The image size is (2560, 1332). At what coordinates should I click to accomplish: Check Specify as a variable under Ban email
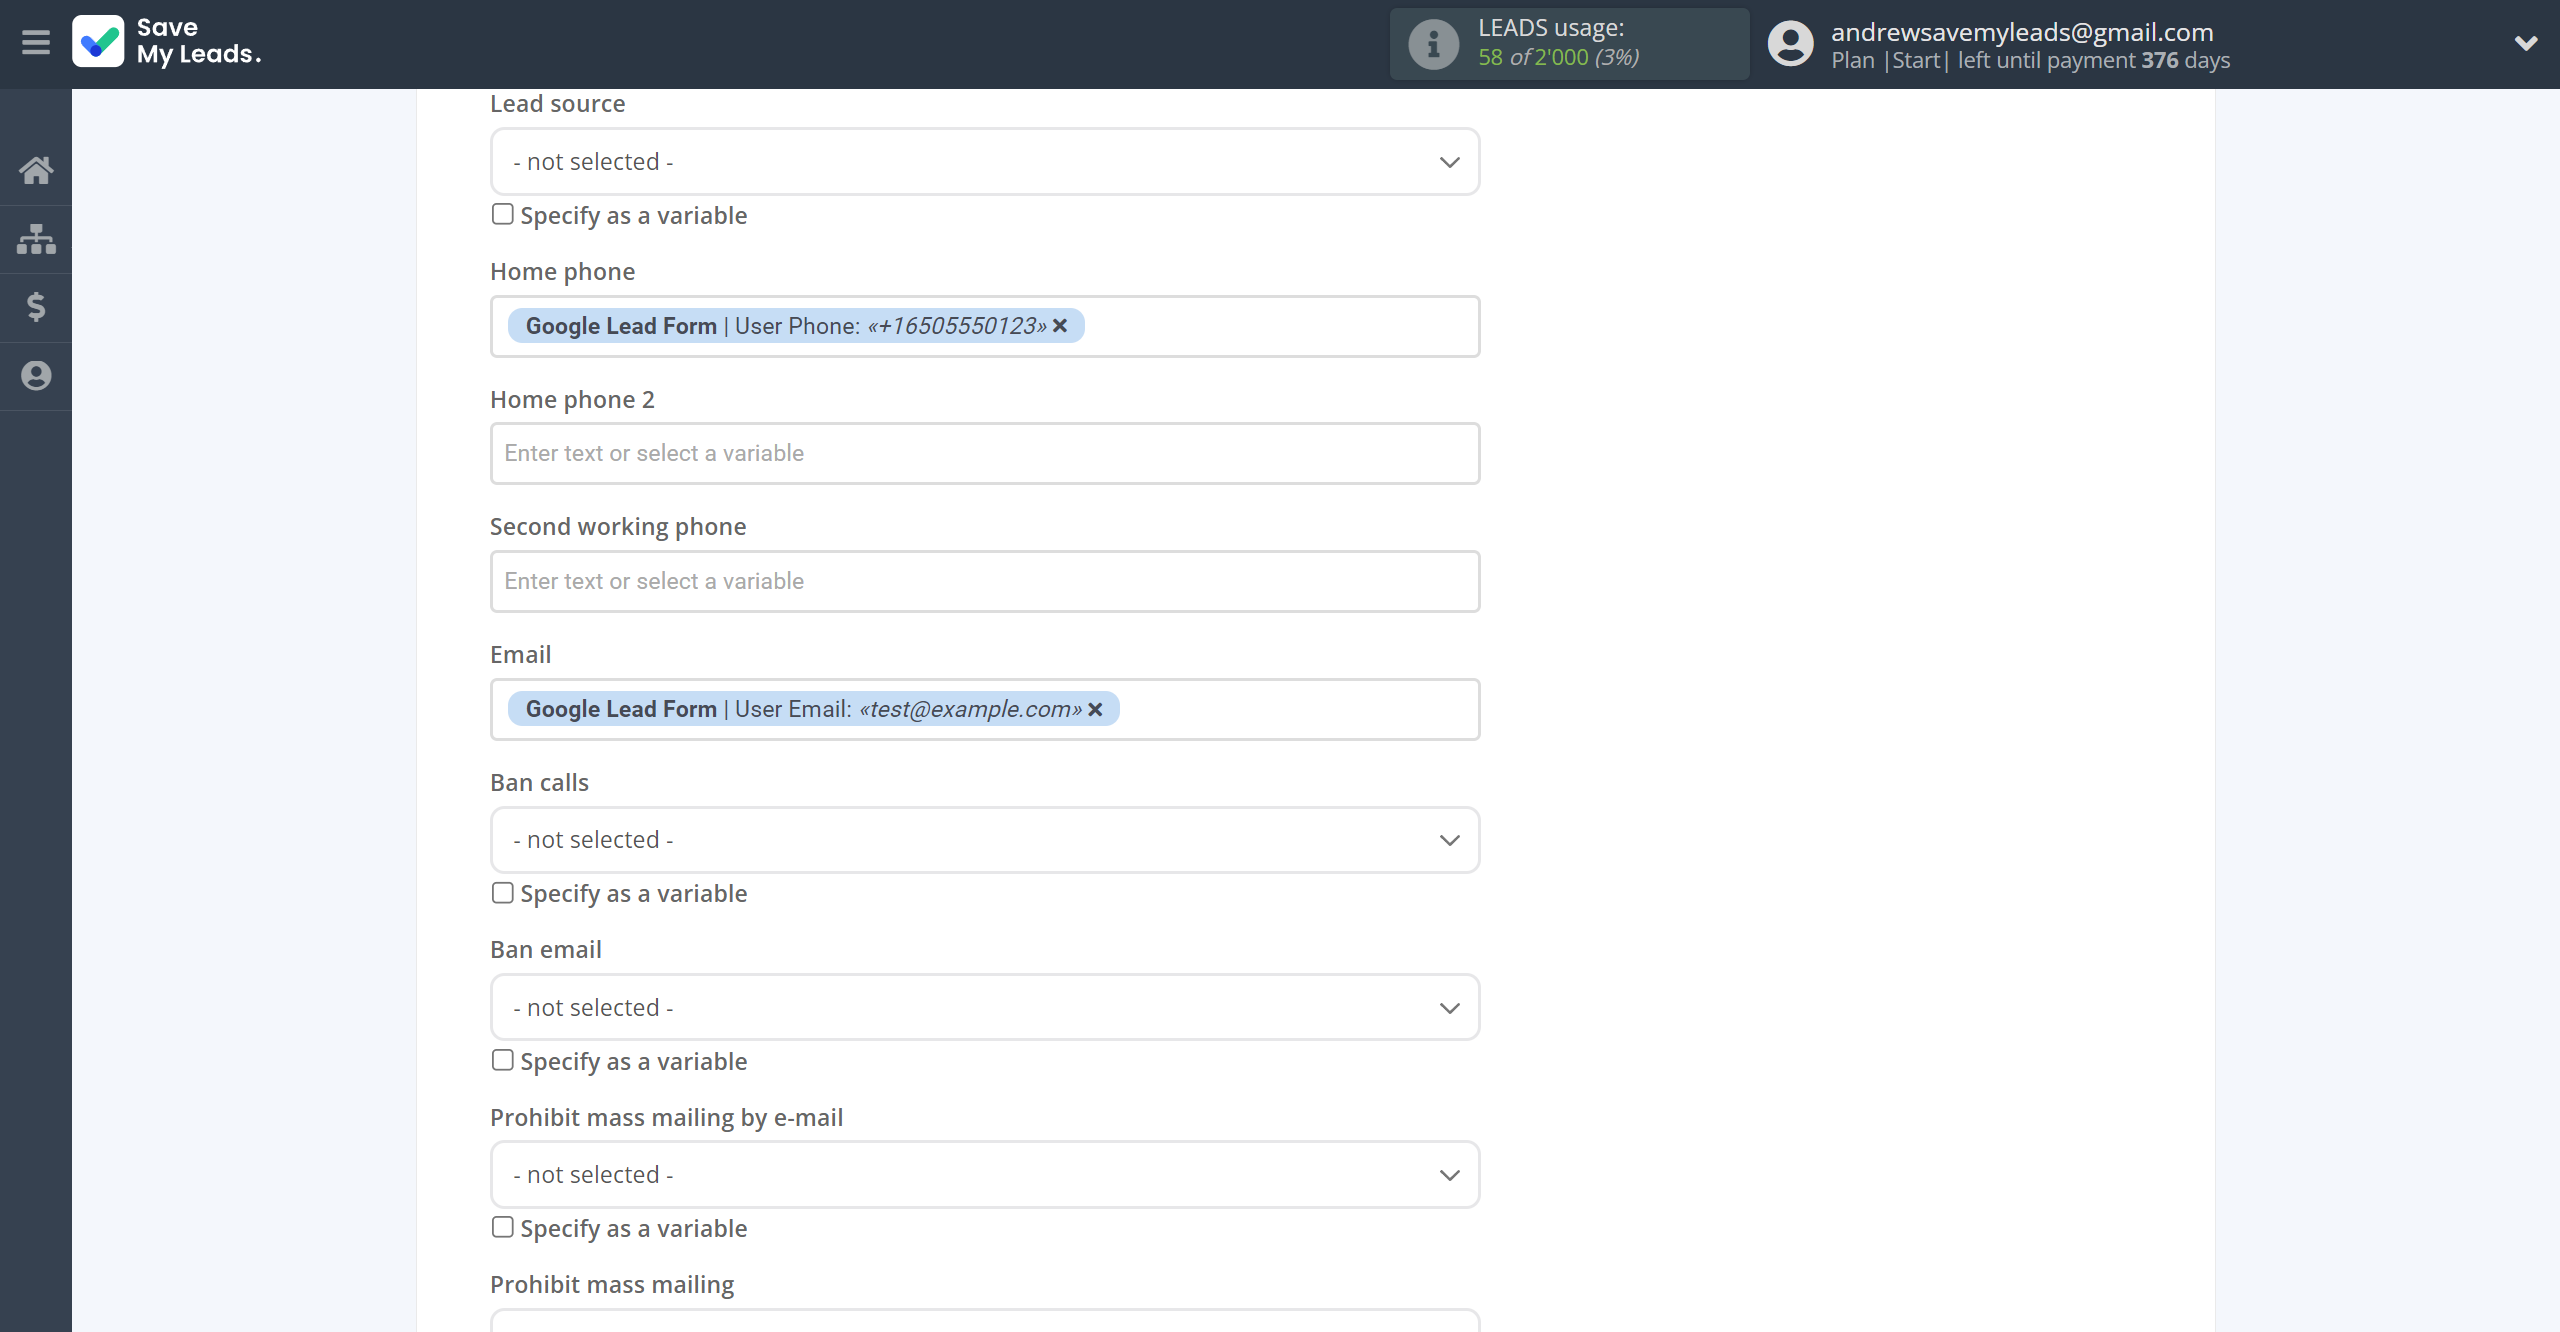pos(502,1061)
